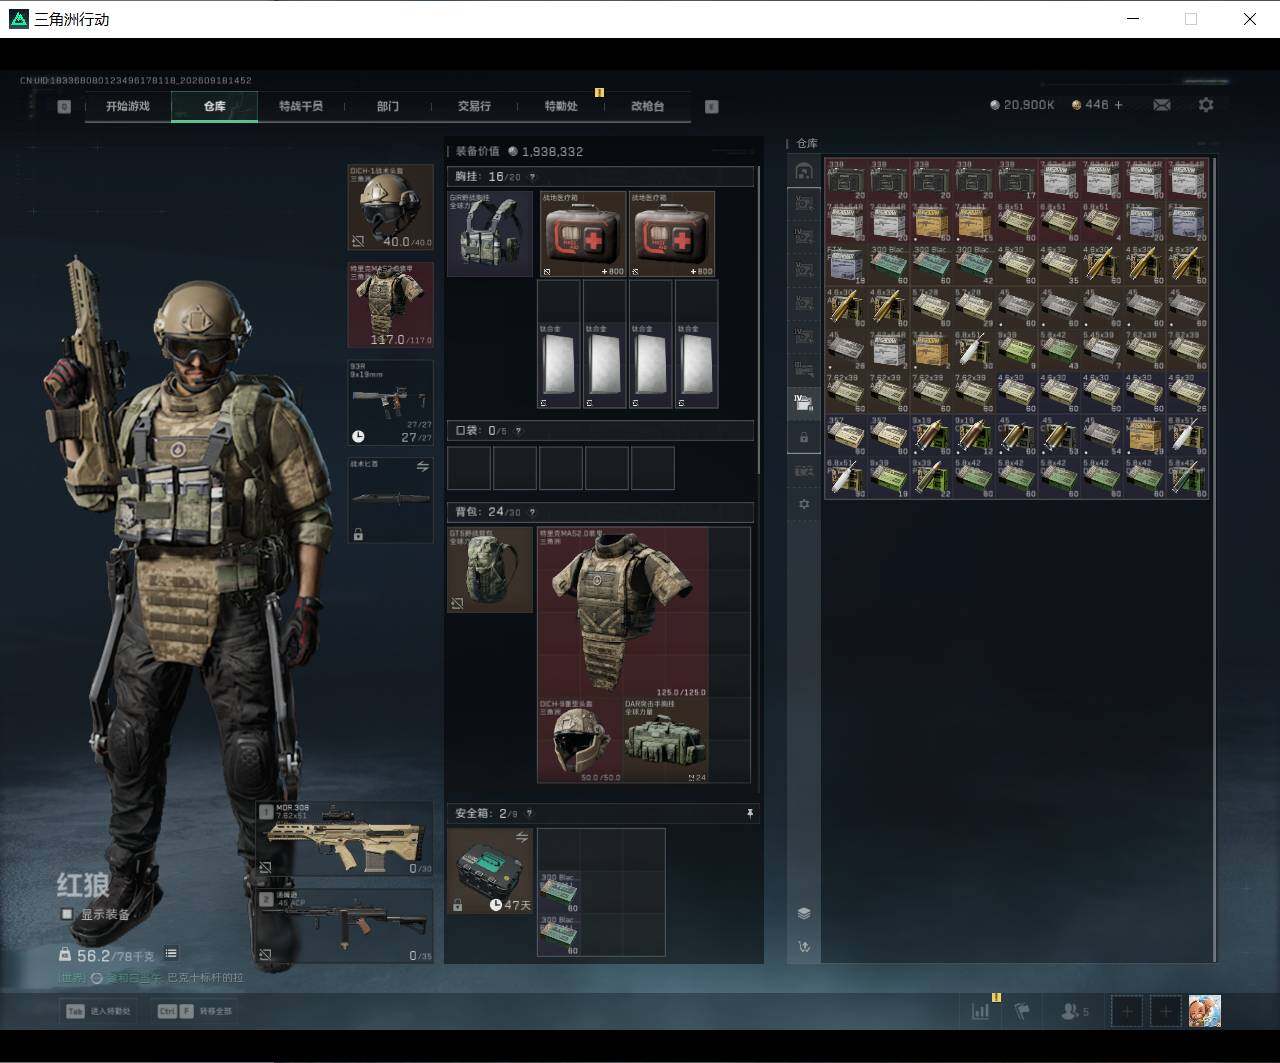Screen dimensions: 1280x1063
Task: Click the 20,900K currency balance
Action: tap(1022, 105)
